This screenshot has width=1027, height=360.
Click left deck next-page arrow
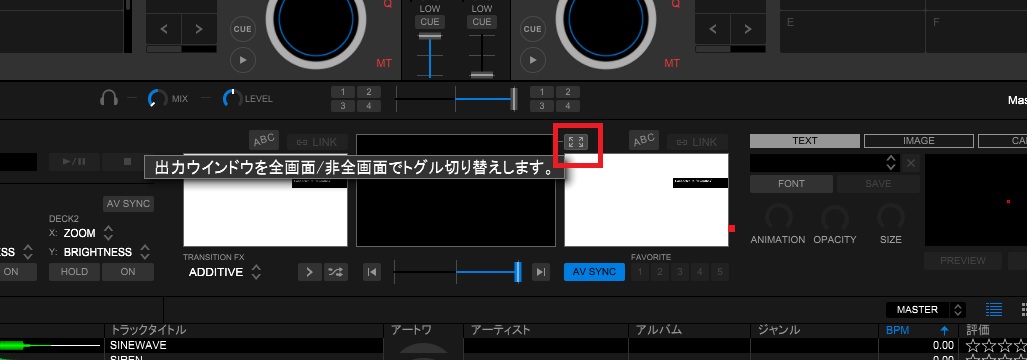tap(200, 29)
